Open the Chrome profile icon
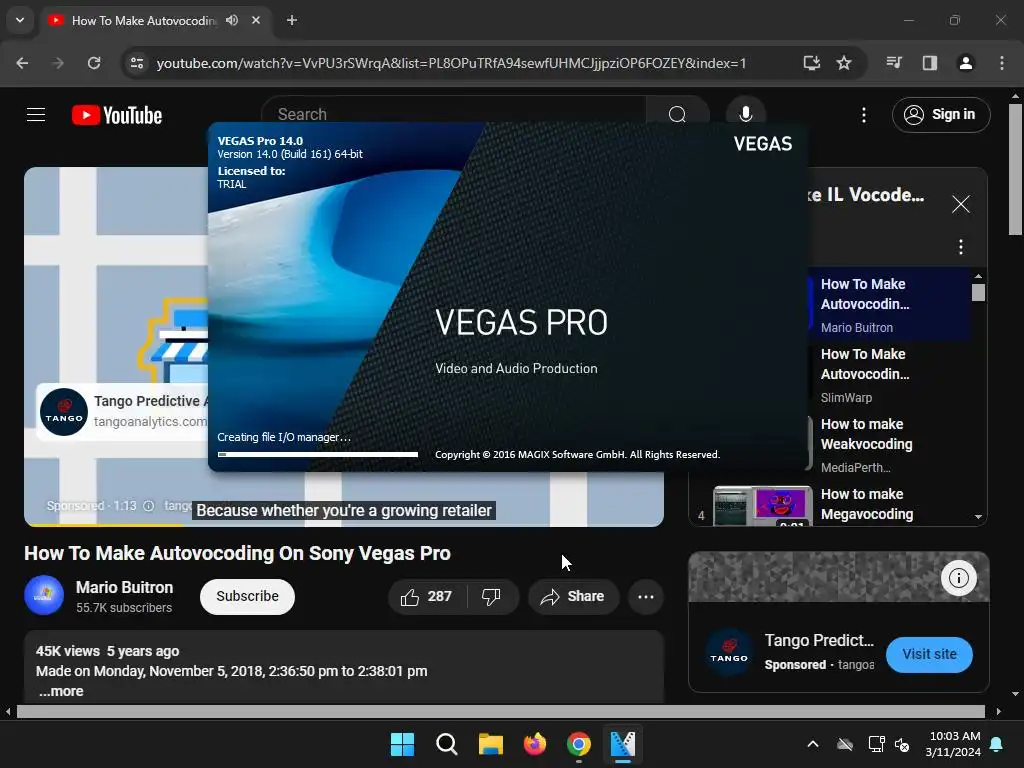Screen dimensions: 1024x768 (x=966, y=63)
